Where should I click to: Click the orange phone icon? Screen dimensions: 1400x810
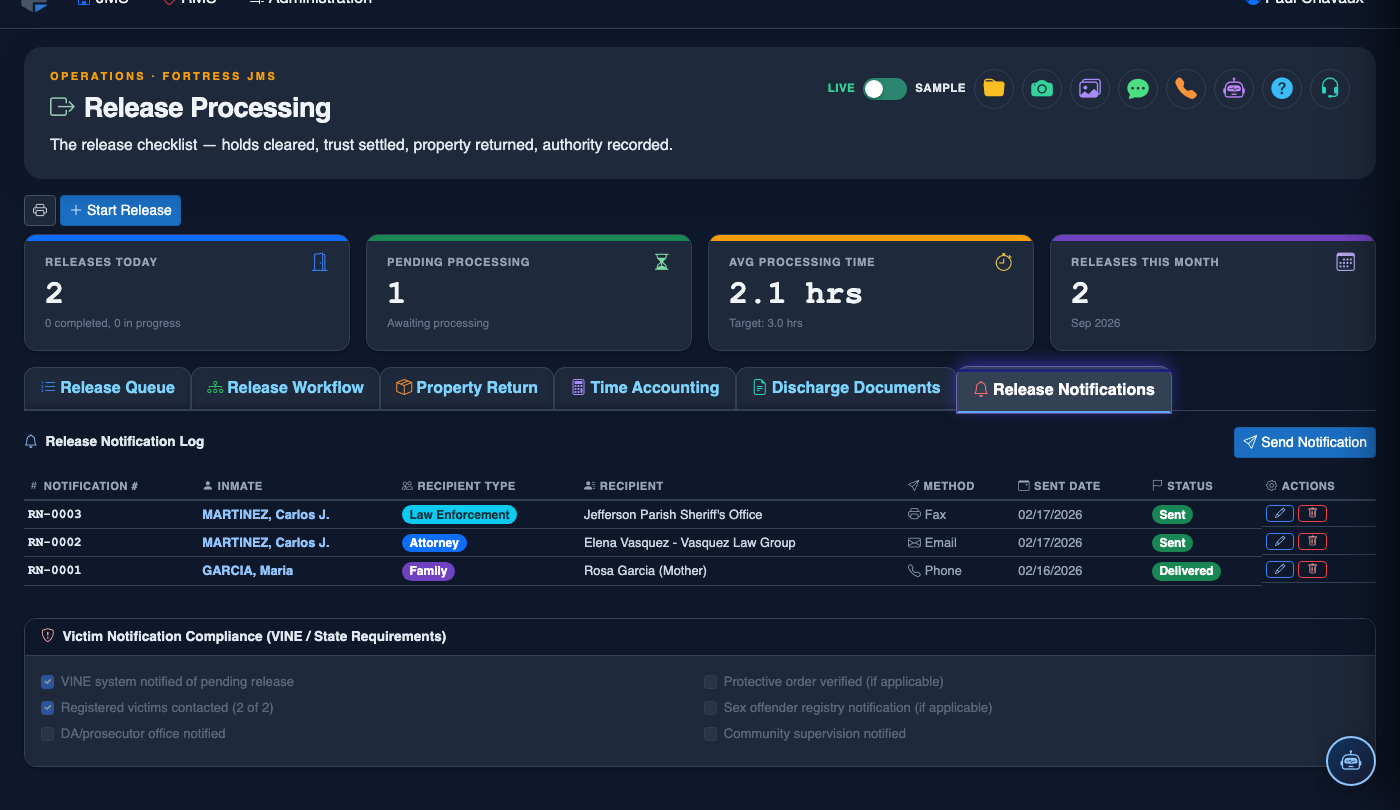coord(1185,88)
